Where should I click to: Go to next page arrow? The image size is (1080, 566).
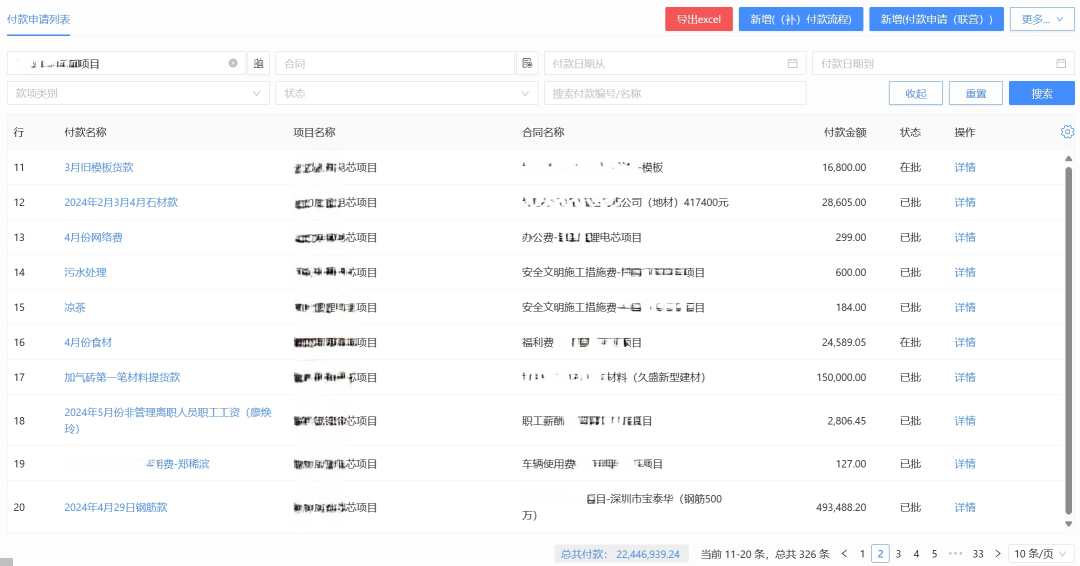pos(997,554)
